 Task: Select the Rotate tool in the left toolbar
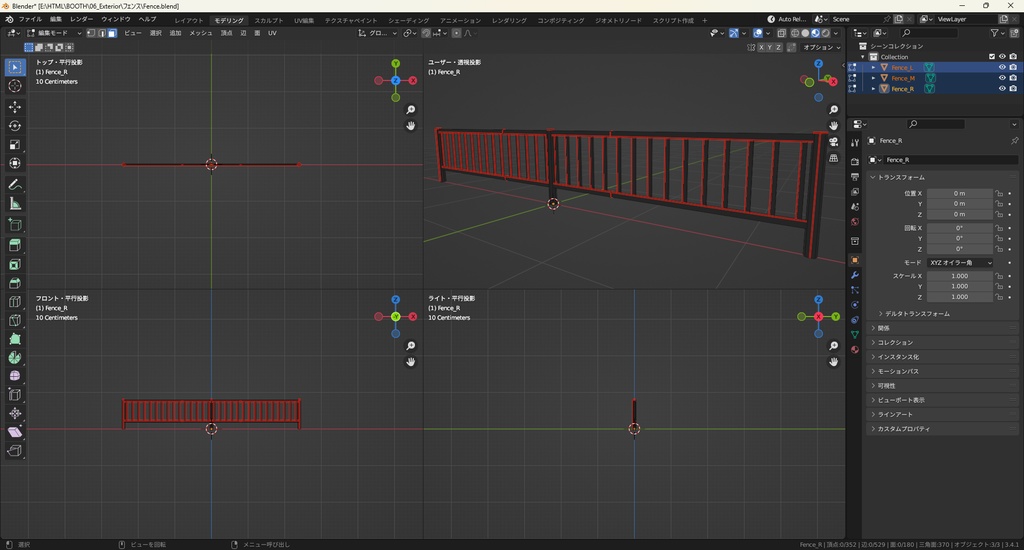coord(15,126)
